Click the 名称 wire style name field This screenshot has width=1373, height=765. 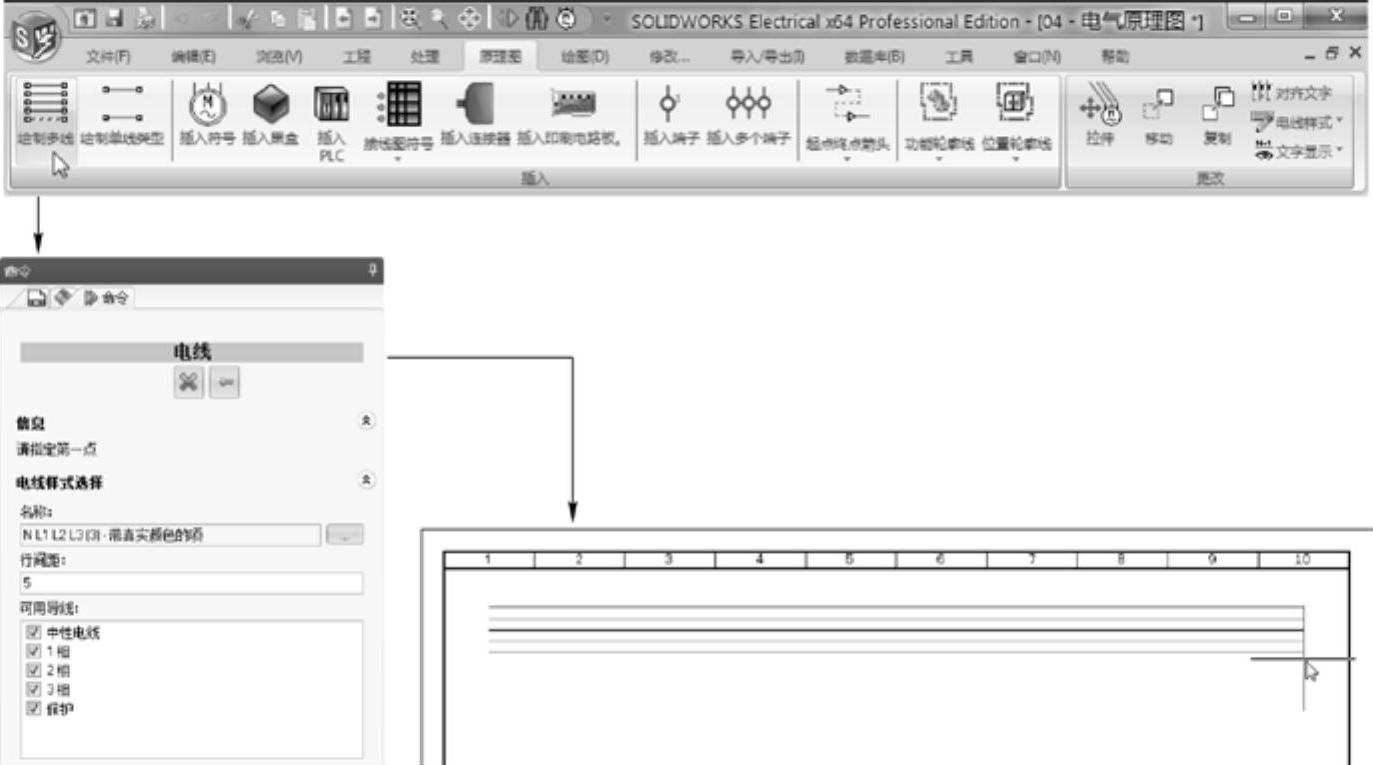[170, 535]
